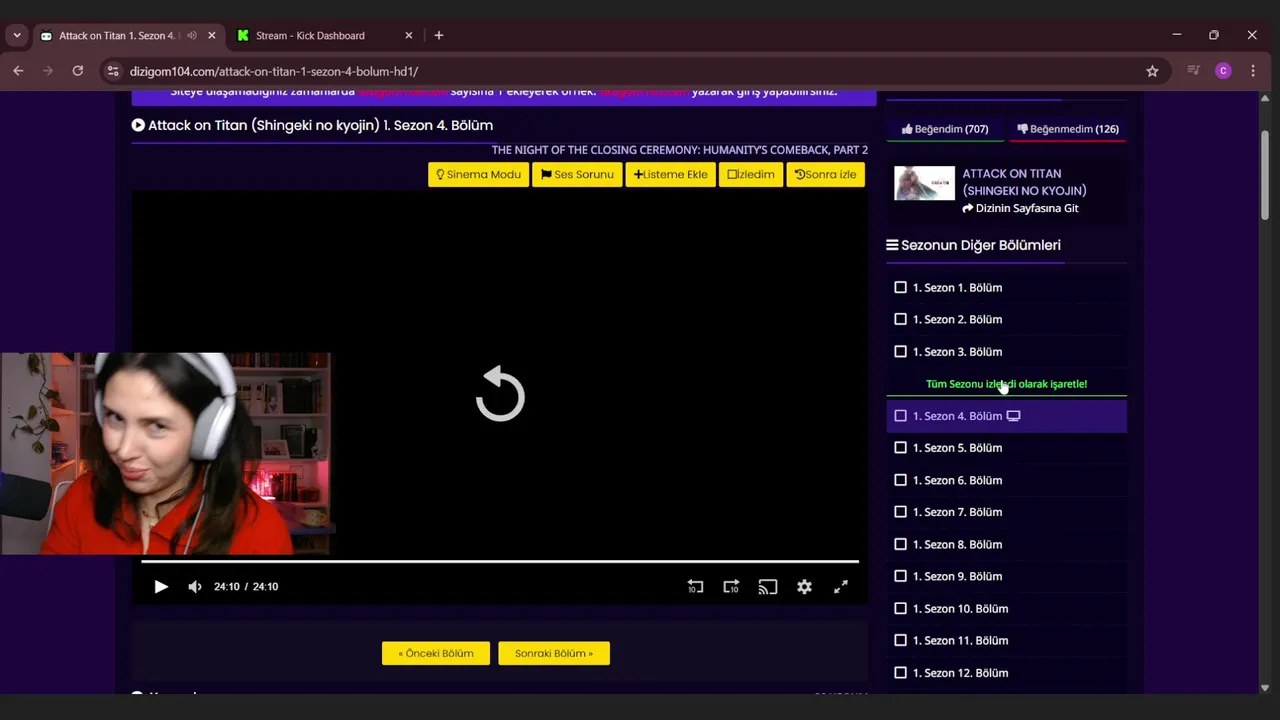This screenshot has height=720, width=1280.
Task: Click the scrollbar down arrow
Action: coord(1265,688)
